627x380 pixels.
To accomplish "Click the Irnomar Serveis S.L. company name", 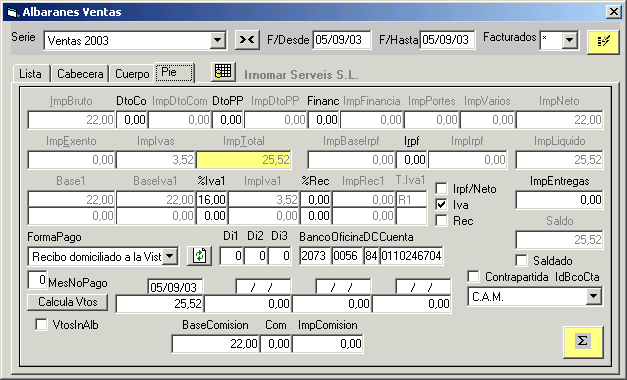I will click(x=301, y=75).
